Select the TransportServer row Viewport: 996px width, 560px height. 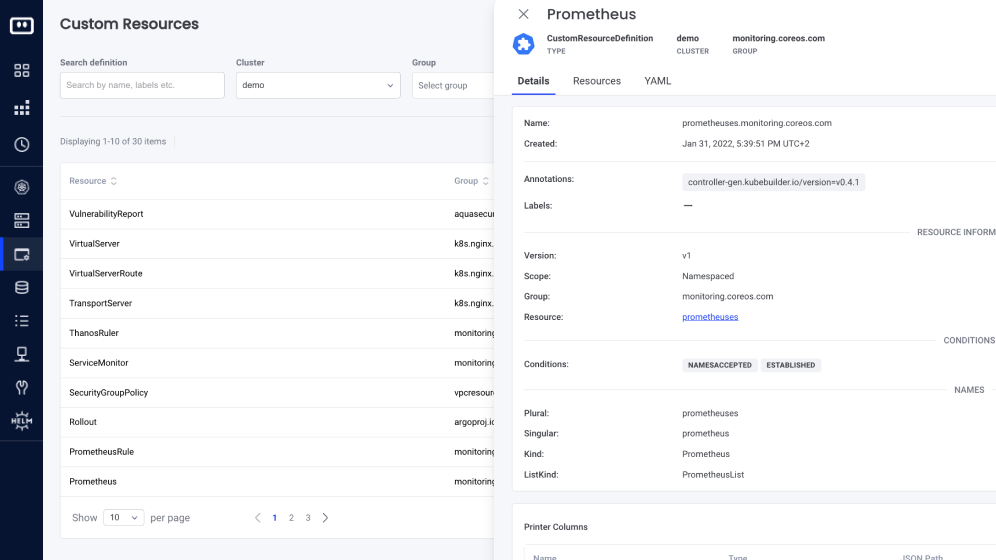point(277,303)
